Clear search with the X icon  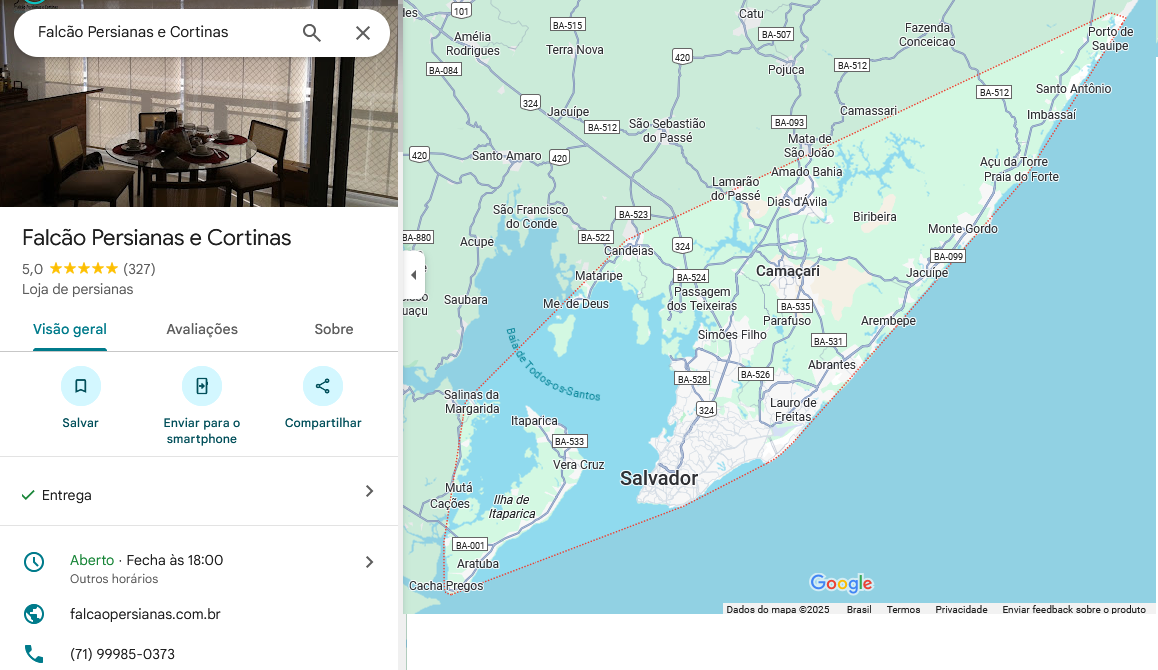click(363, 33)
